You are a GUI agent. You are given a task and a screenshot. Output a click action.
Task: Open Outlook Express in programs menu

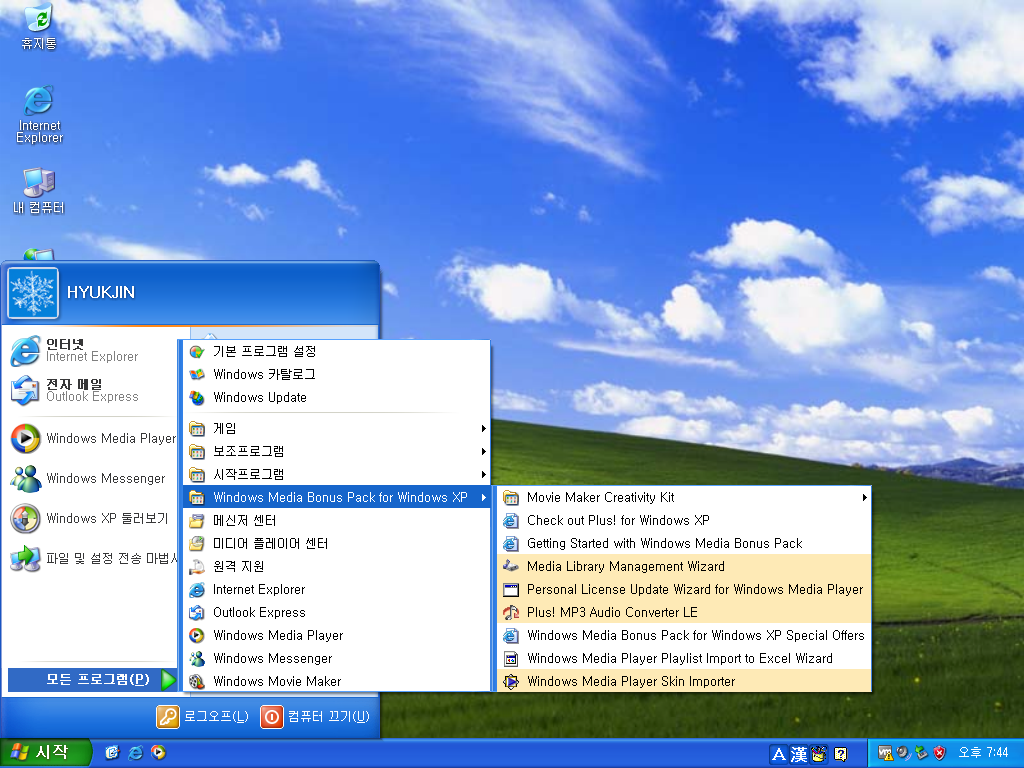click(337, 613)
